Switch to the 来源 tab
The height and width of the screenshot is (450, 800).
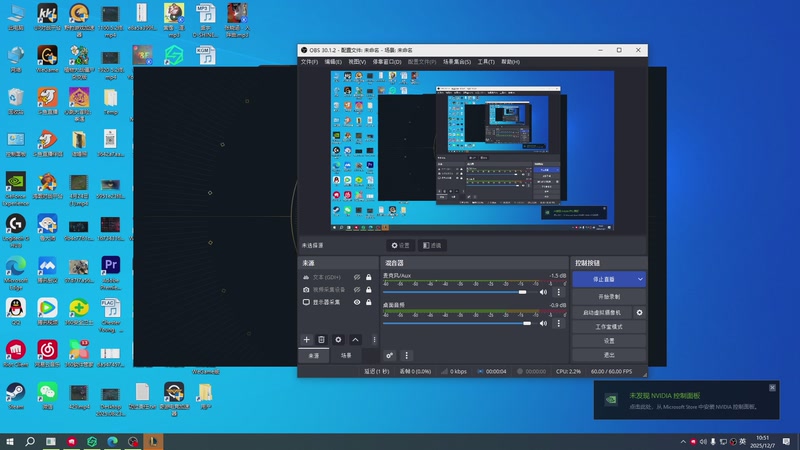314,356
